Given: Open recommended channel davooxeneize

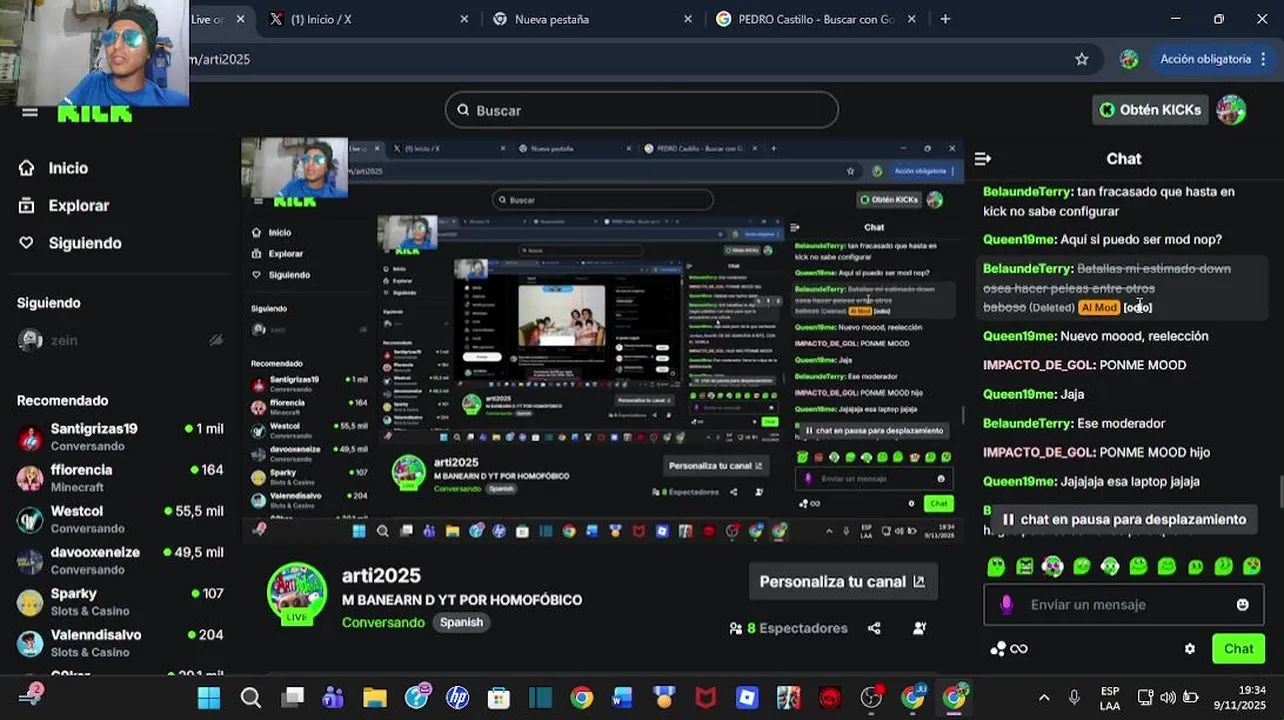Looking at the screenshot, I should pos(120,560).
